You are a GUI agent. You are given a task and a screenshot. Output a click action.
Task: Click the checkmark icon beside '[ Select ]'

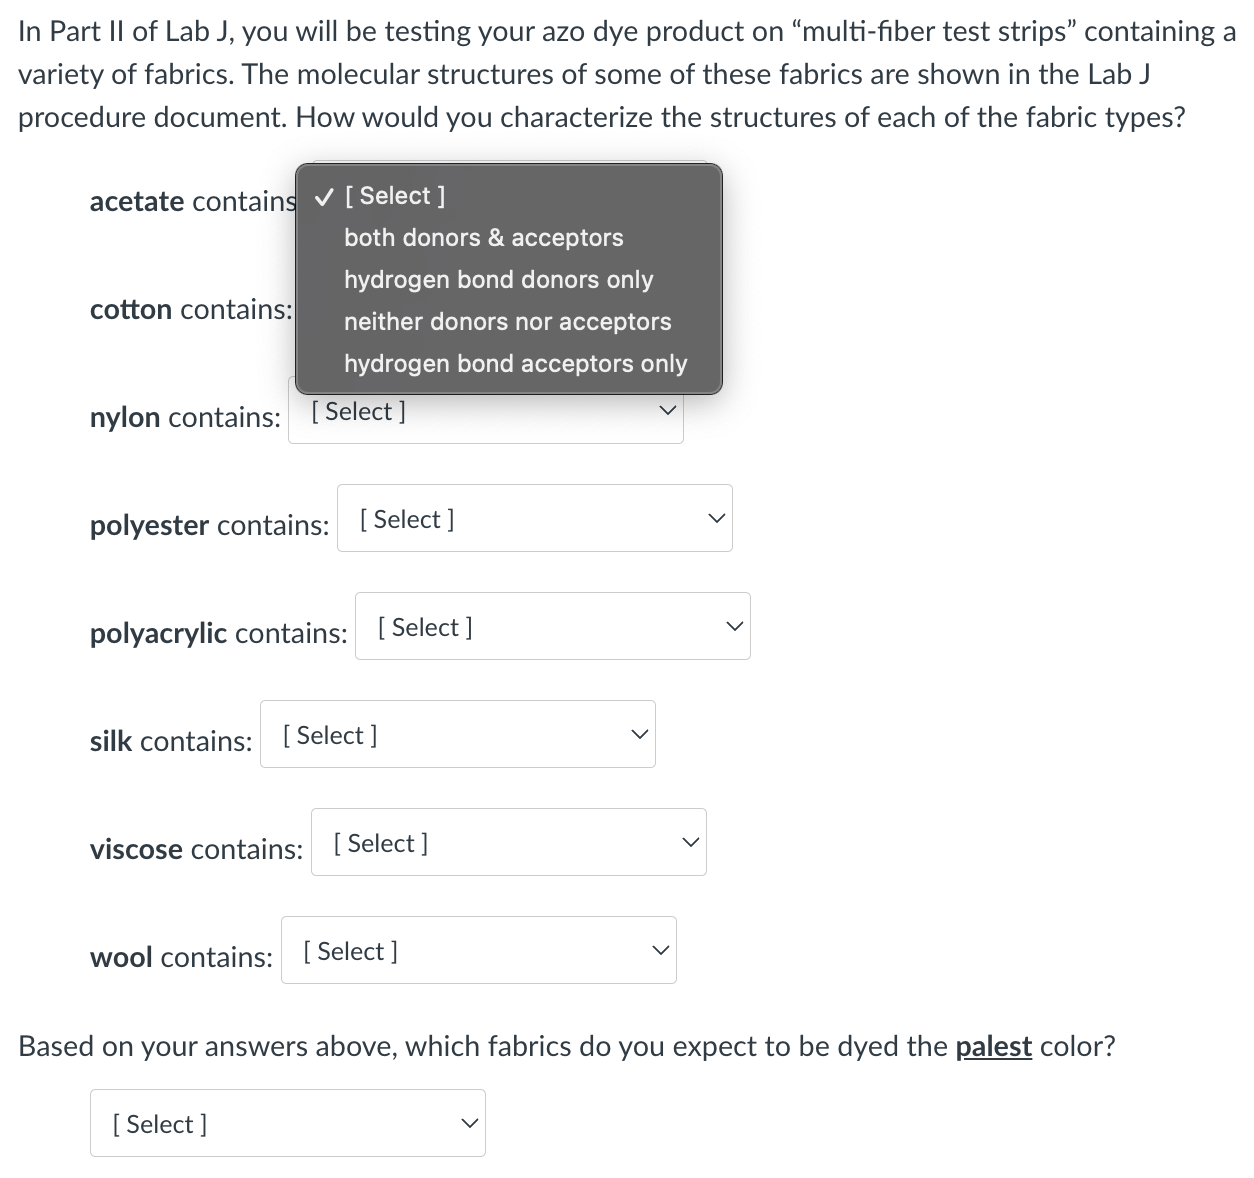coord(323,197)
